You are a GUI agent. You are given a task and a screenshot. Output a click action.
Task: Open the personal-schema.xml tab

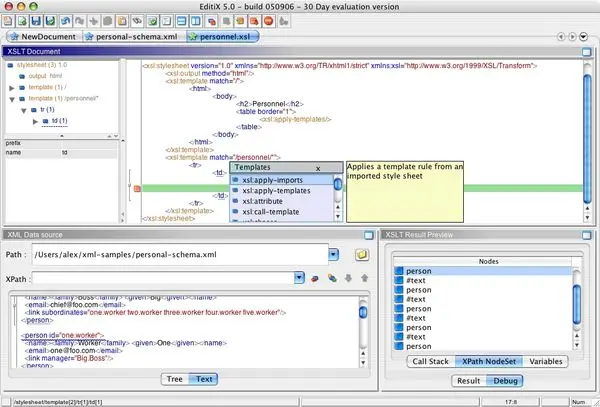click(x=134, y=37)
